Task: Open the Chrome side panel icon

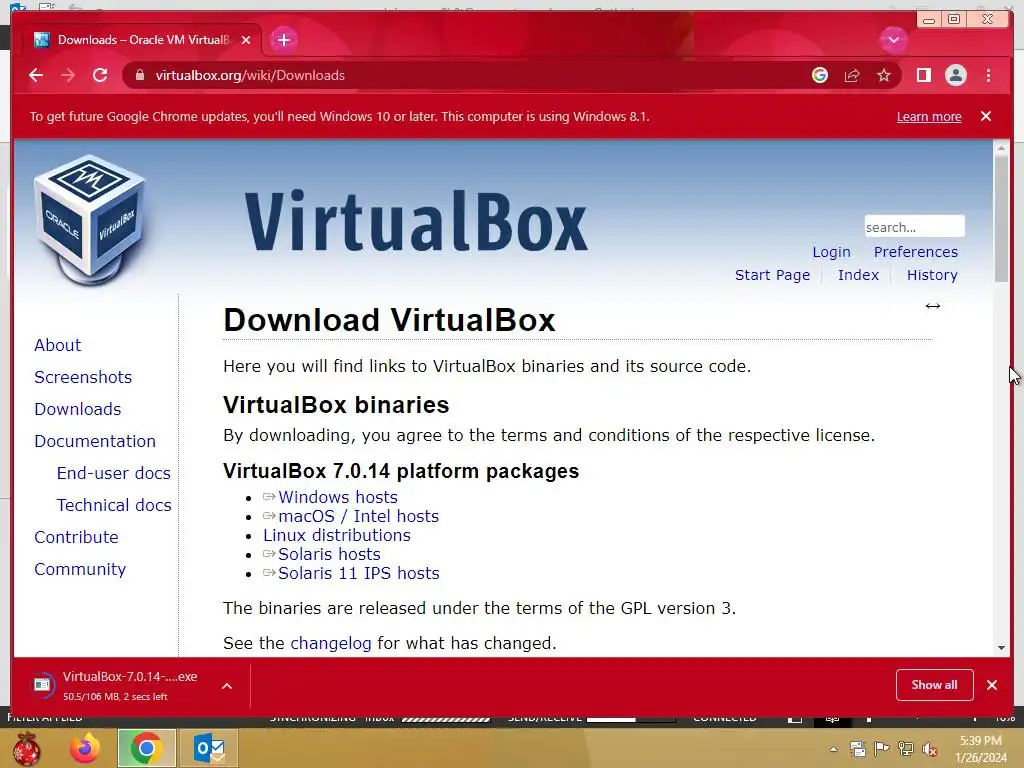Action: point(923,75)
